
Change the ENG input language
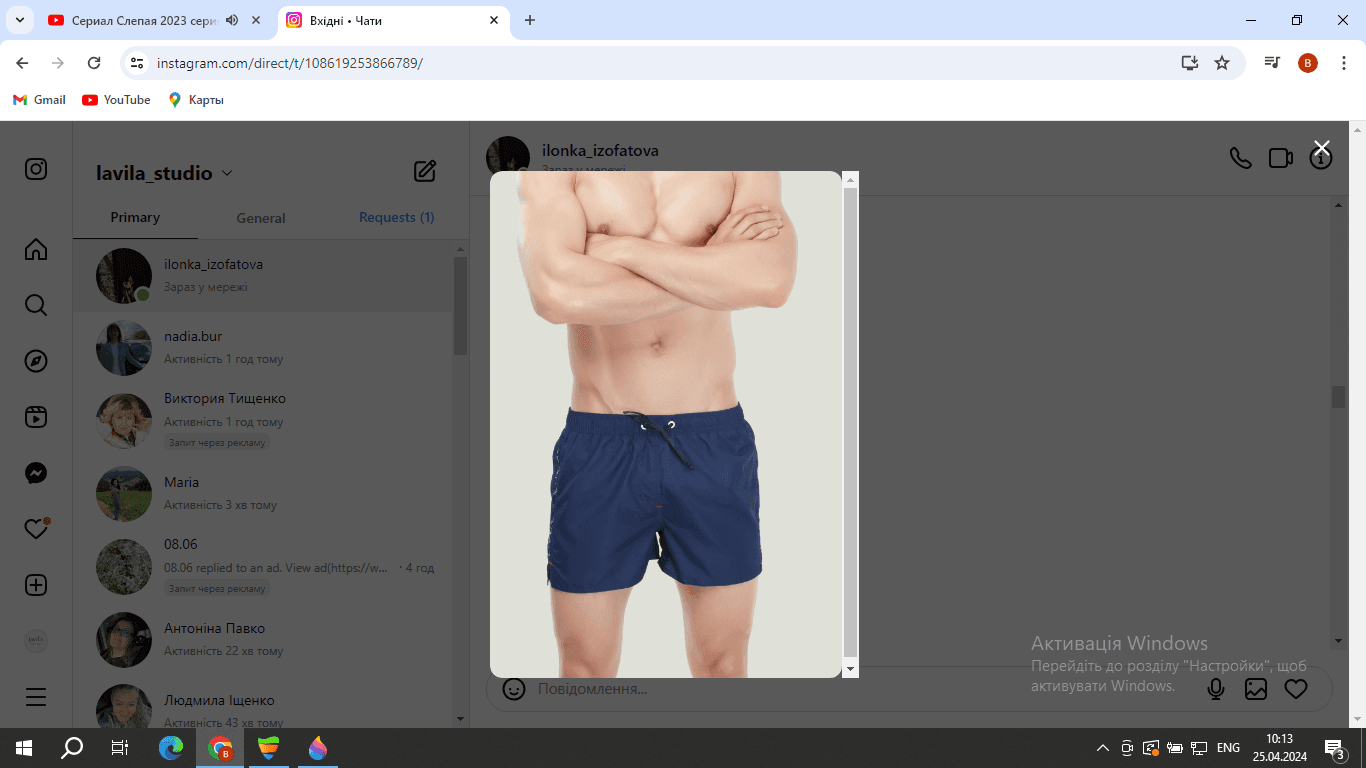coord(1229,748)
